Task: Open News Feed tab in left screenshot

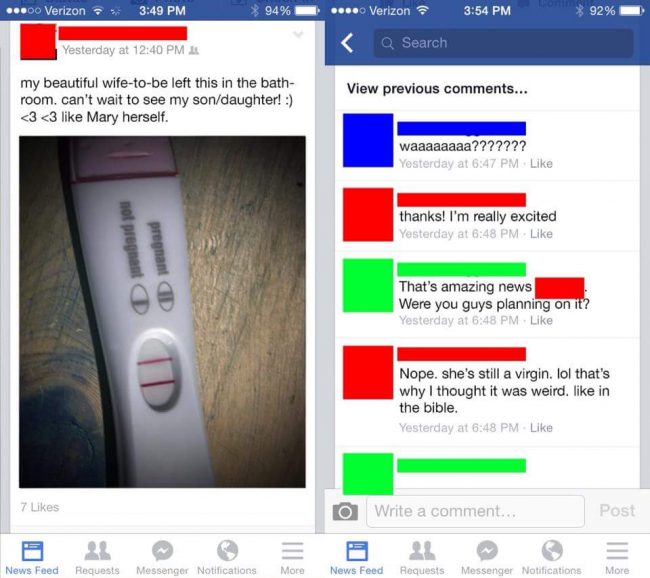Action: [x=32, y=558]
